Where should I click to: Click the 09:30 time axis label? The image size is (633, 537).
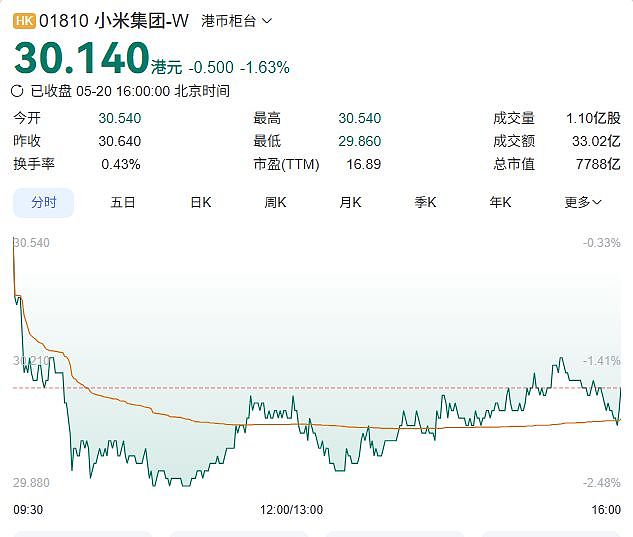click(28, 510)
